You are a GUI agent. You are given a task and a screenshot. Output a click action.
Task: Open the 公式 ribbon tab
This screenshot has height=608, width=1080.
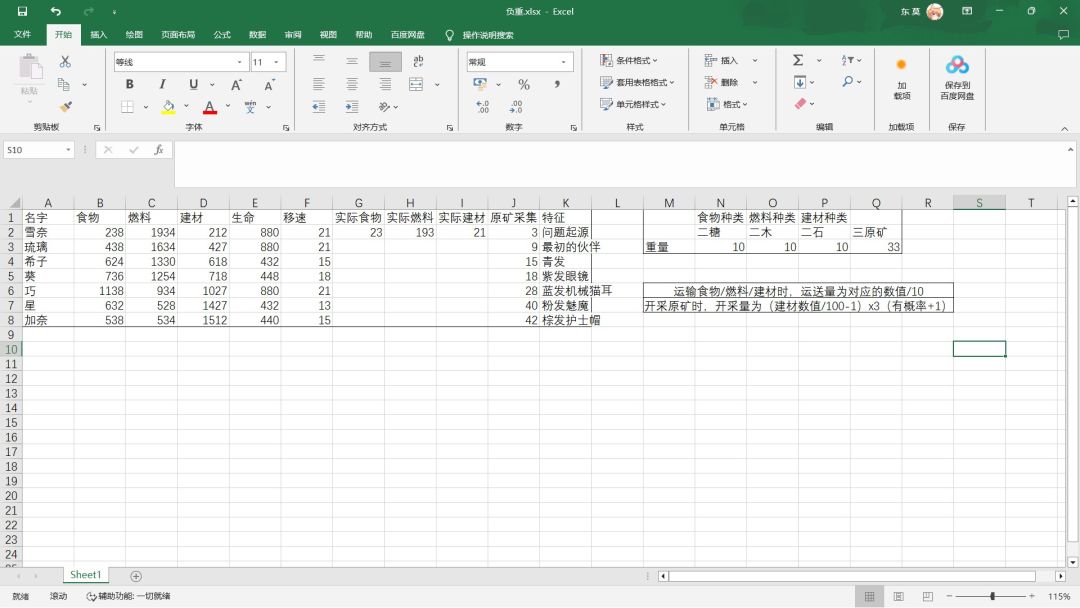(x=222, y=35)
